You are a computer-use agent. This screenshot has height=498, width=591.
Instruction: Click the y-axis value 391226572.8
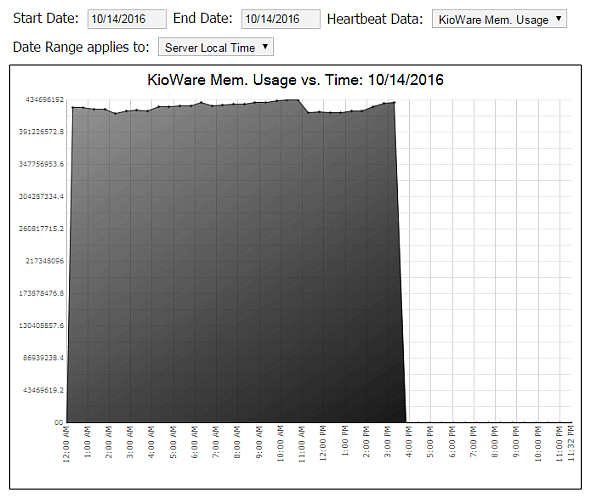coord(41,132)
